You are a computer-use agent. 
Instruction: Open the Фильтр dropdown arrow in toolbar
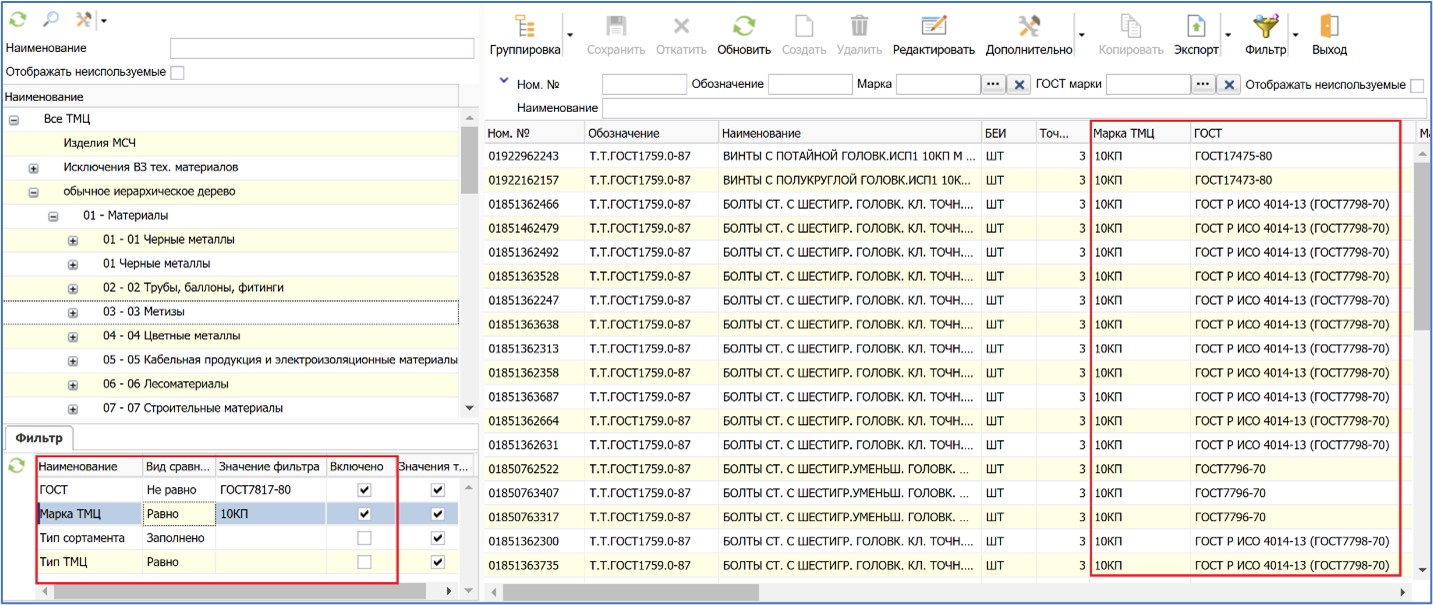click(1295, 35)
